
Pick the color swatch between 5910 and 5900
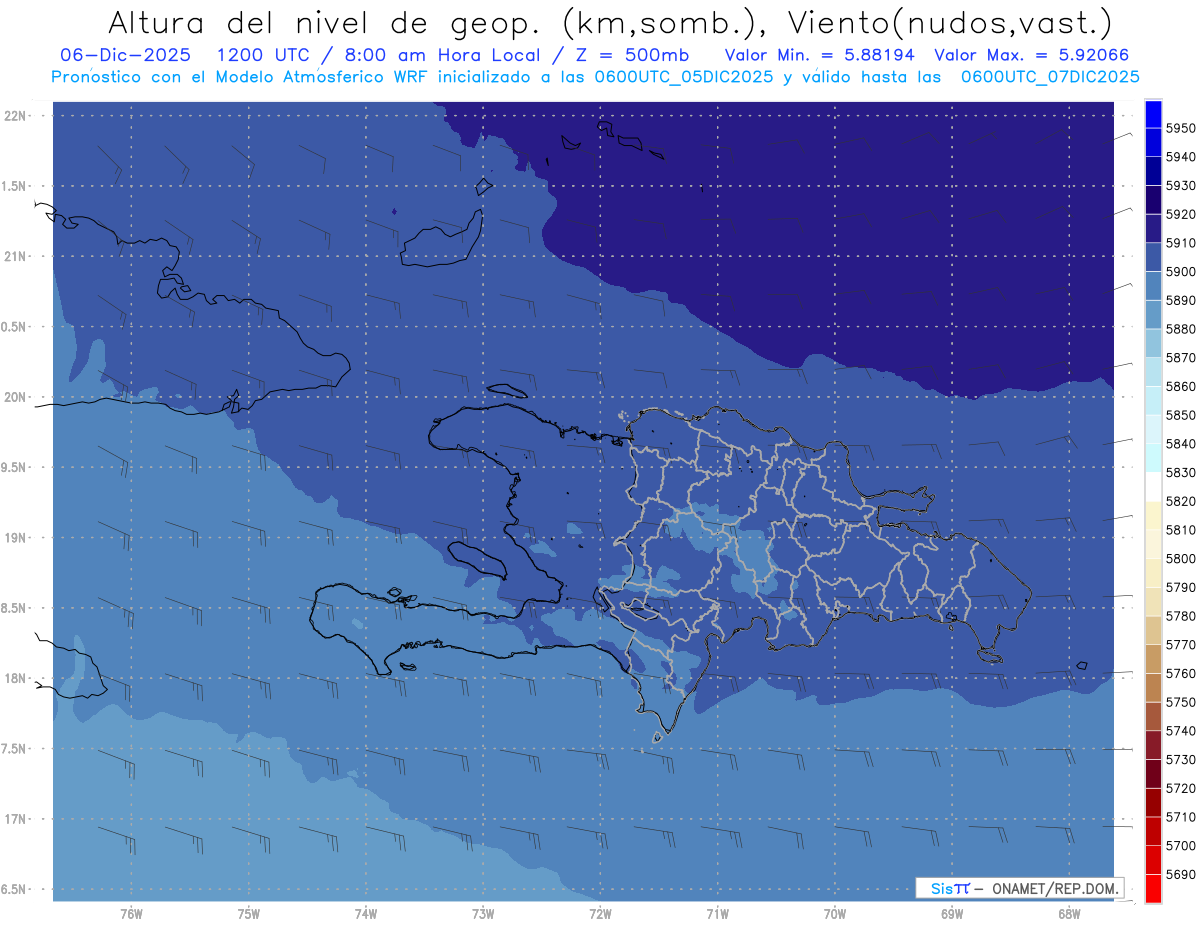(1152, 257)
